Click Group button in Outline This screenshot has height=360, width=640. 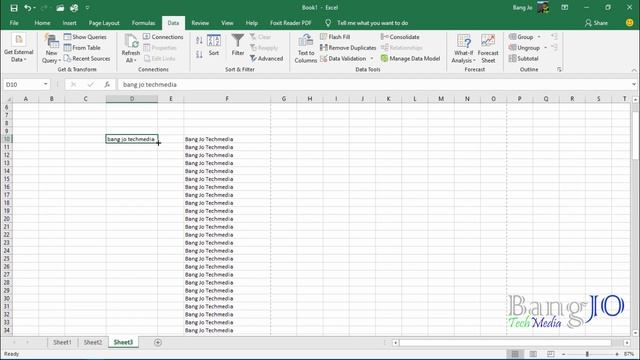click(521, 37)
